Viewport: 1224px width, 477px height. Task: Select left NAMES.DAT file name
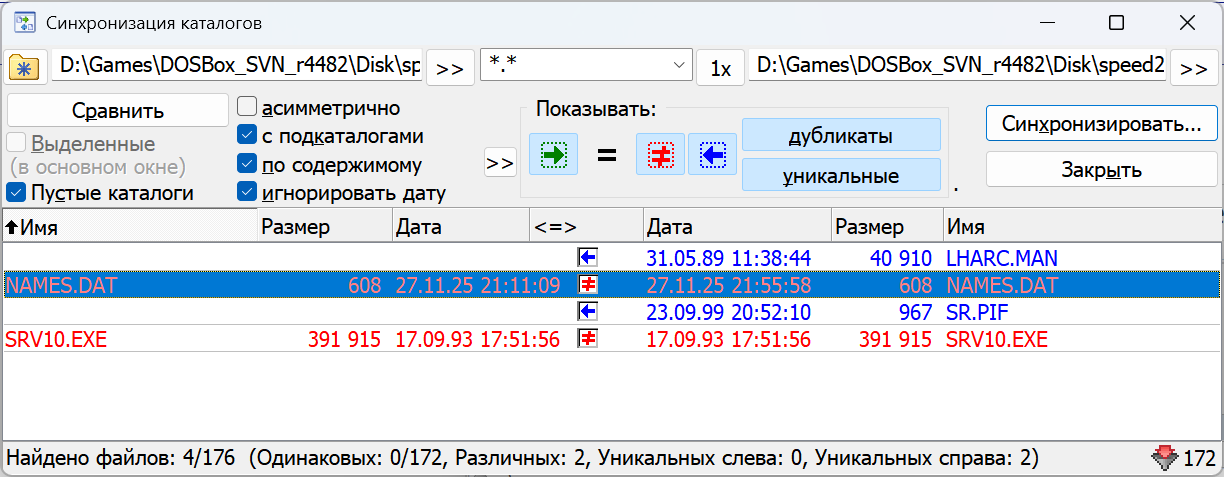tap(61, 285)
